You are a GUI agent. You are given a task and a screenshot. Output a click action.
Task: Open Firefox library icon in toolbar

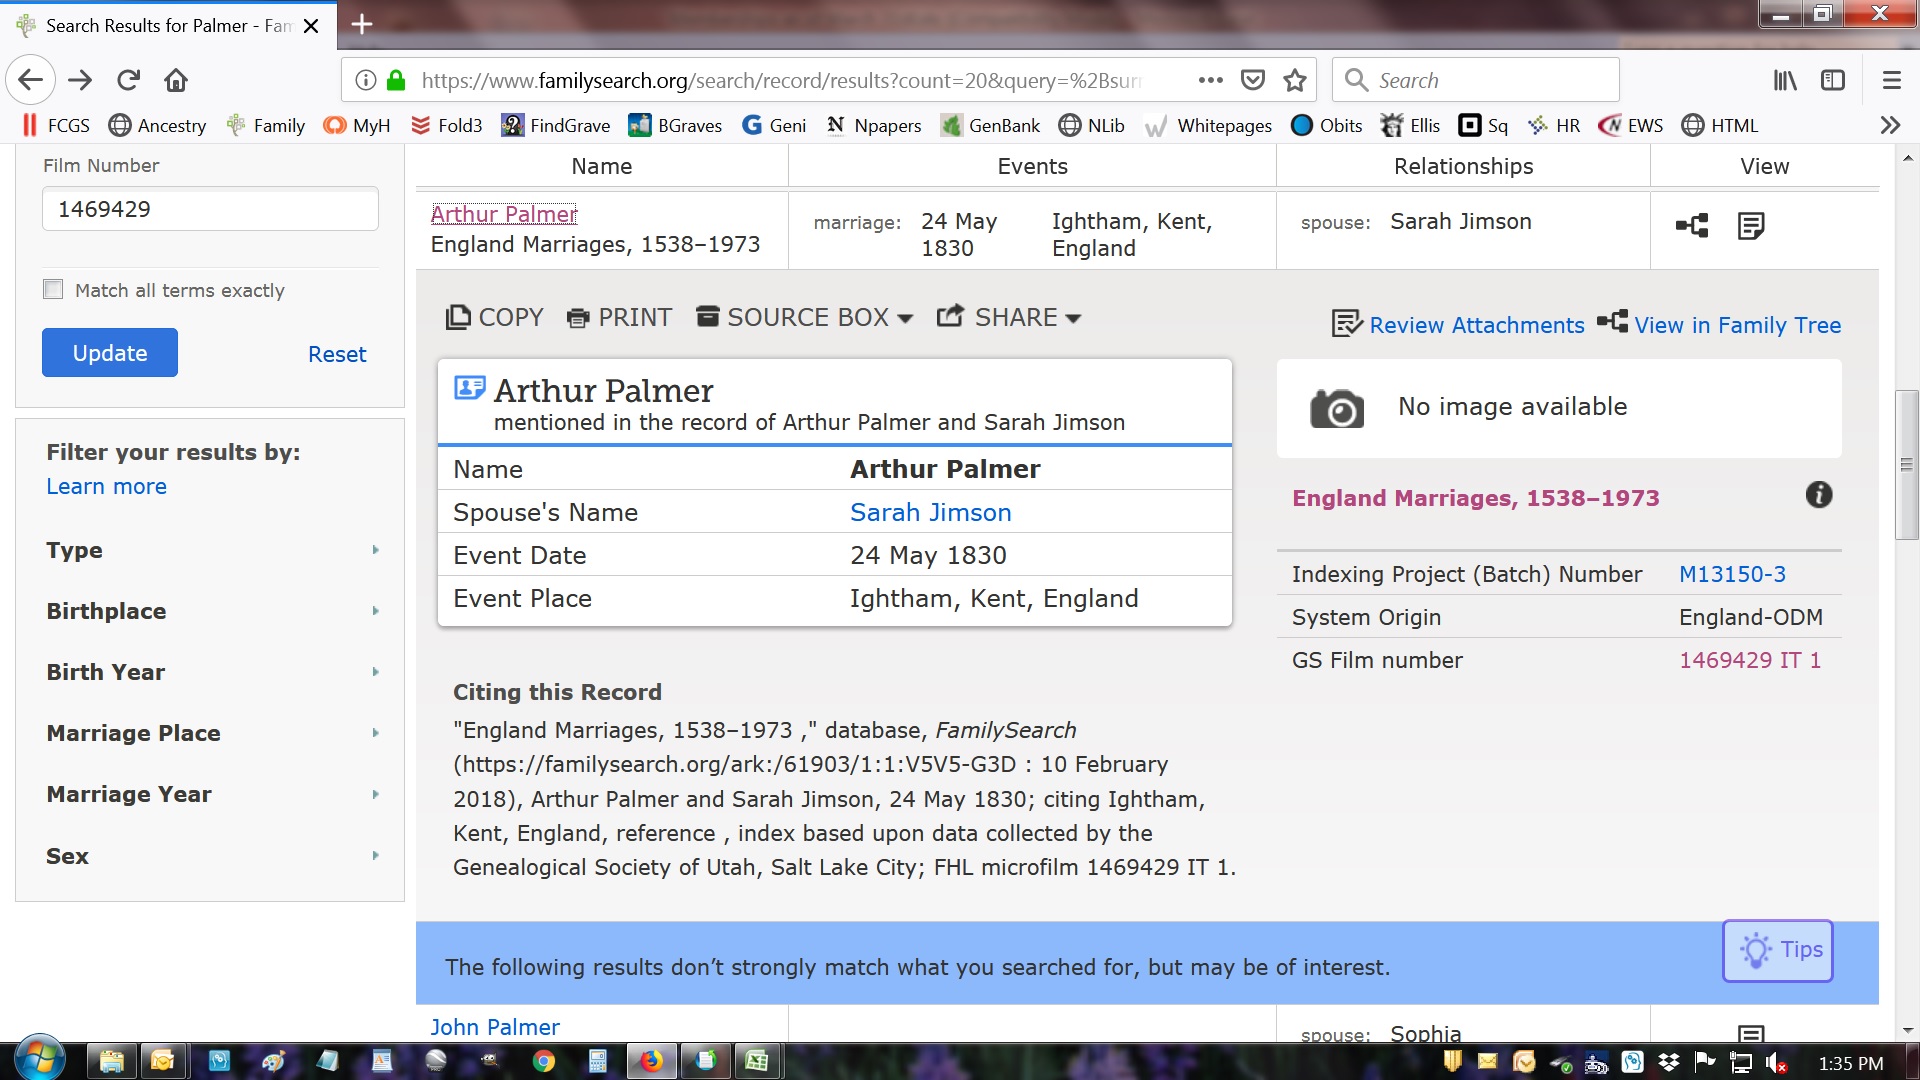click(1785, 81)
